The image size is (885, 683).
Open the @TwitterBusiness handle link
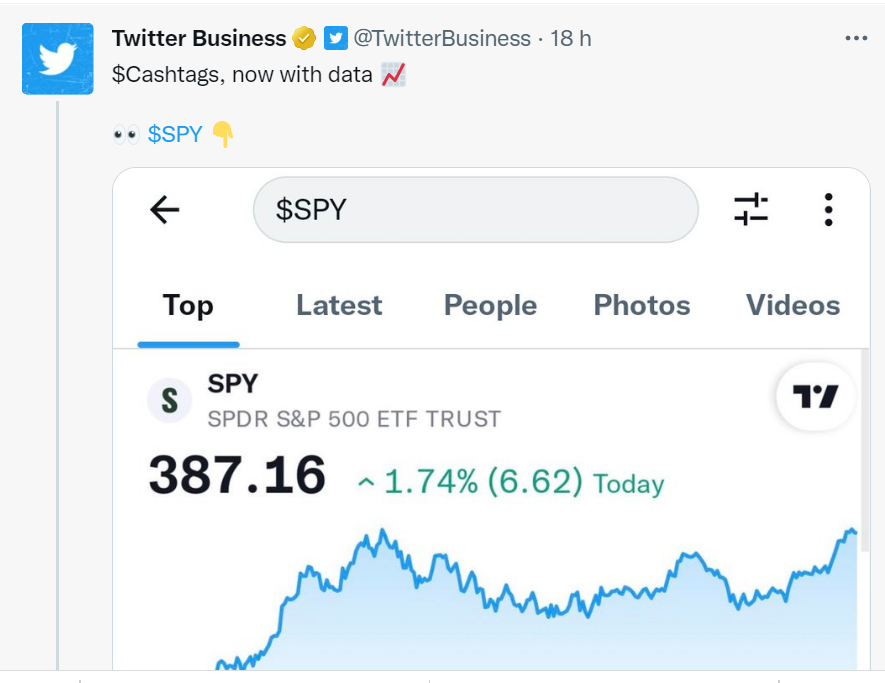pyautogui.click(x=441, y=39)
